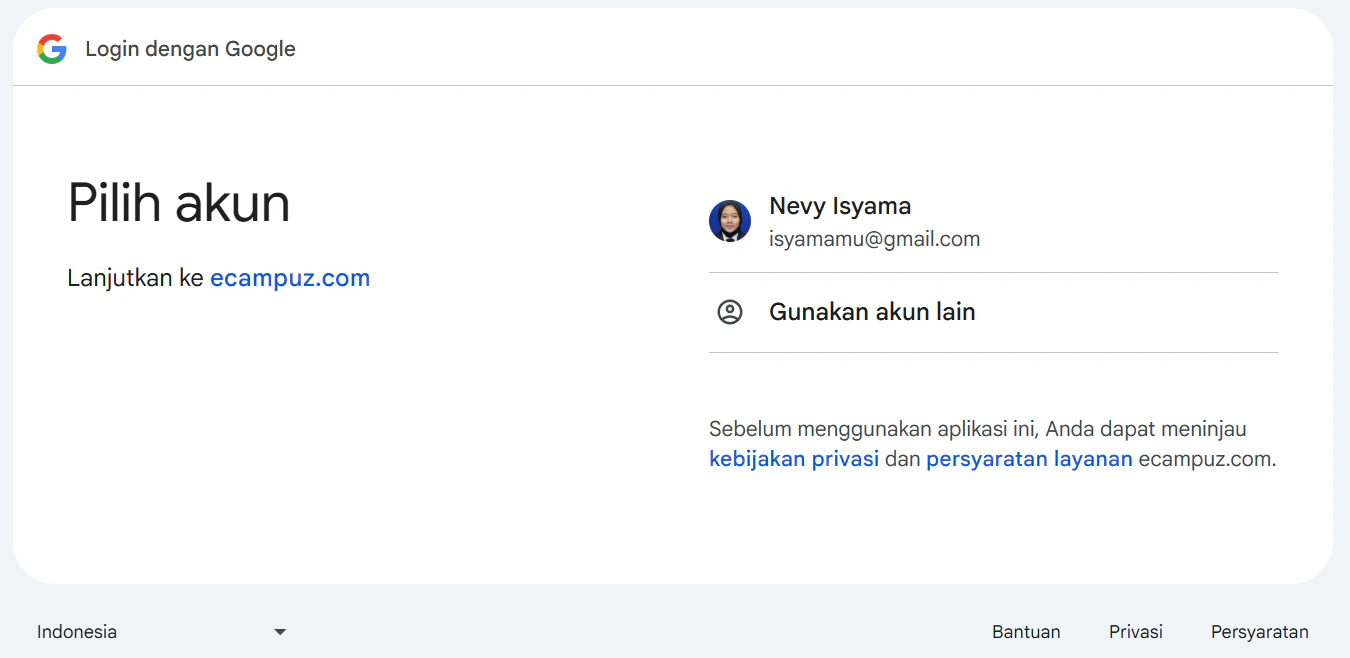This screenshot has height=658, width=1350.
Task: Choose Gunakan akun lain option
Action: [871, 311]
